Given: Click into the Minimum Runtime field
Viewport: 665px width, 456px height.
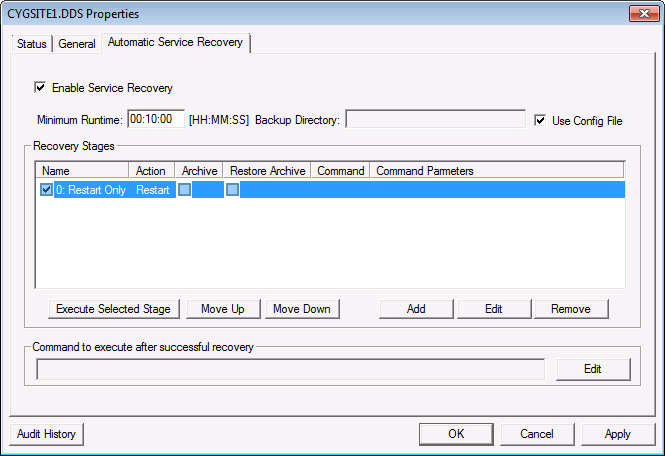Looking at the screenshot, I should pos(156,119).
